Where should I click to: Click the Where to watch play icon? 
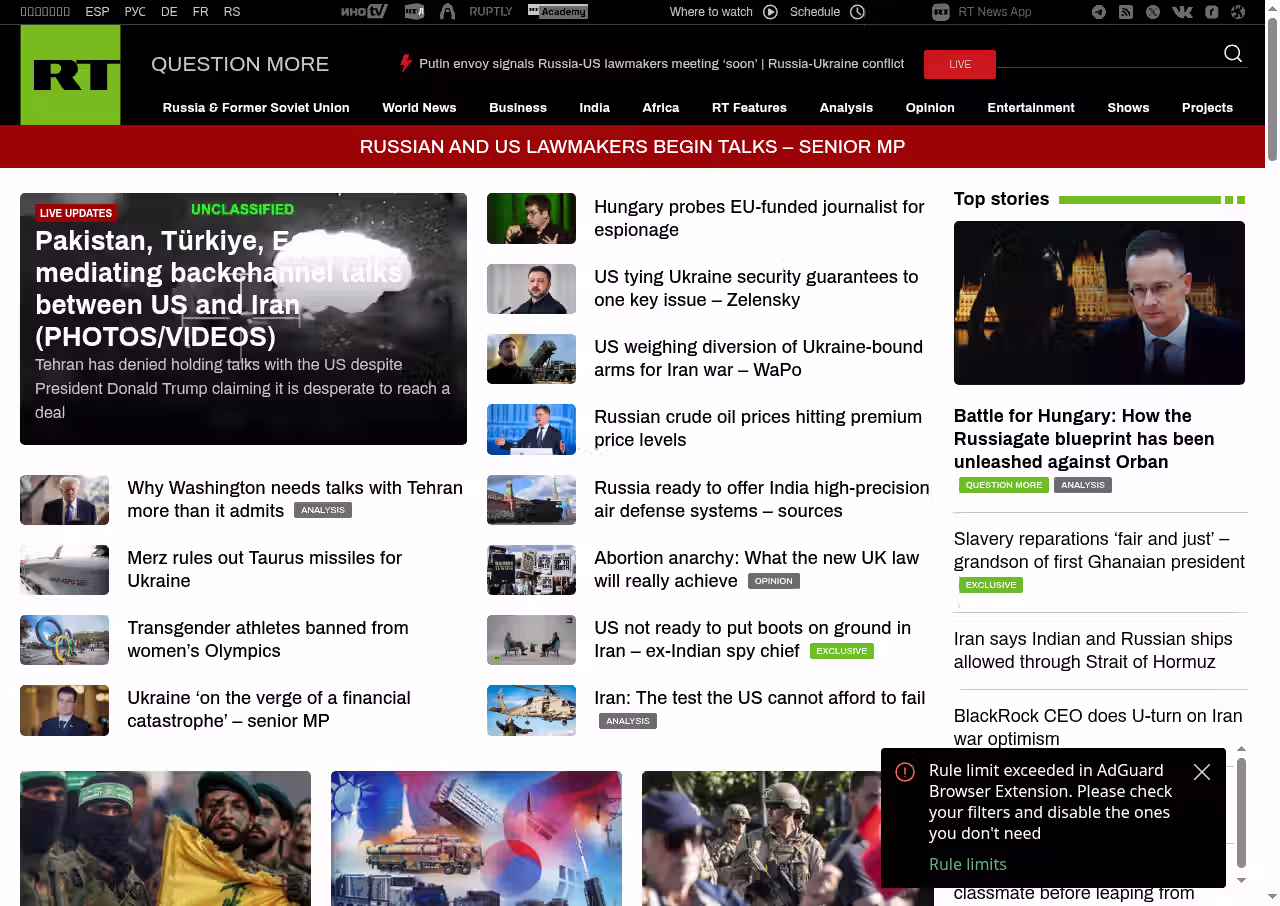coord(770,12)
